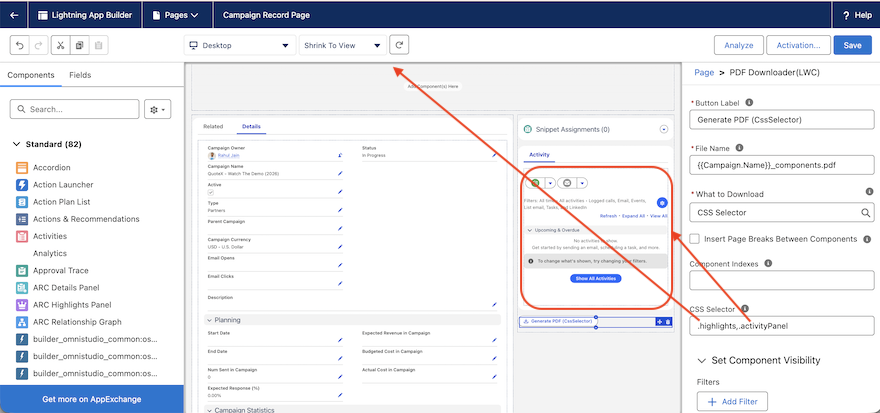Image resolution: width=880 pixels, height=413 pixels.
Task: Click the Component Indexes input field
Action: pyautogui.click(x=781, y=280)
